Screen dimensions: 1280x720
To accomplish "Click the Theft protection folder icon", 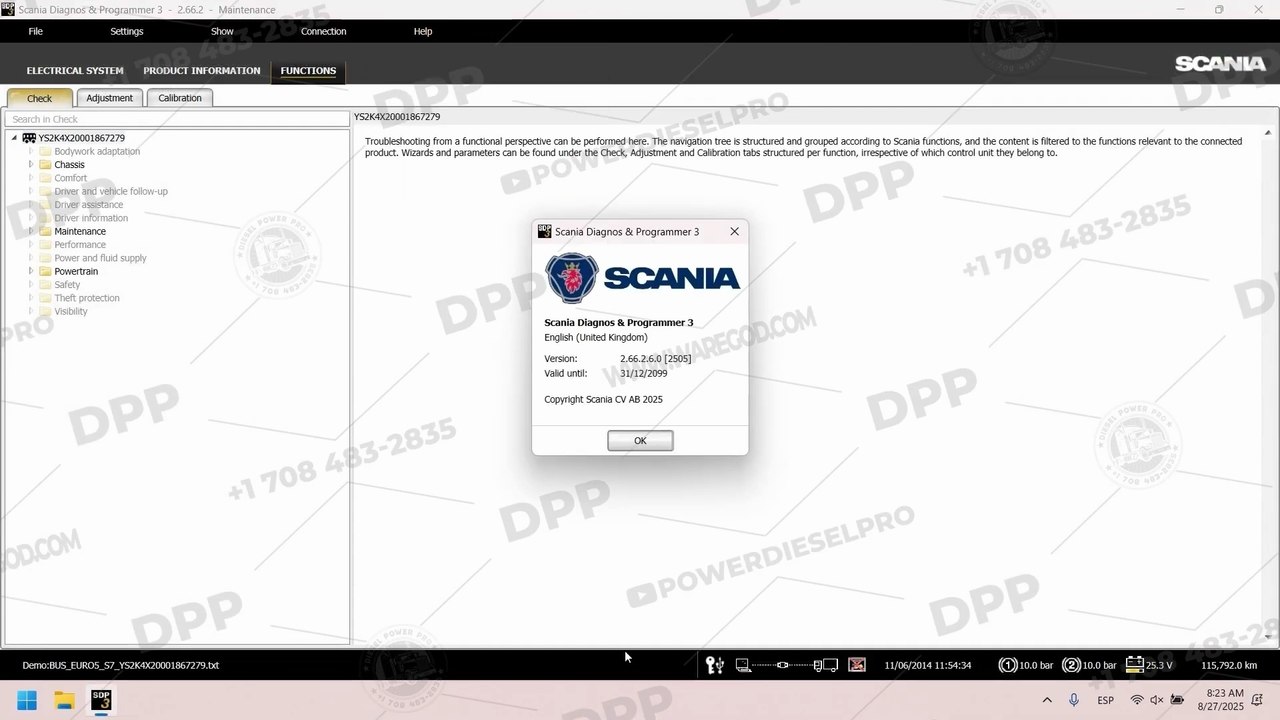I will 44,298.
